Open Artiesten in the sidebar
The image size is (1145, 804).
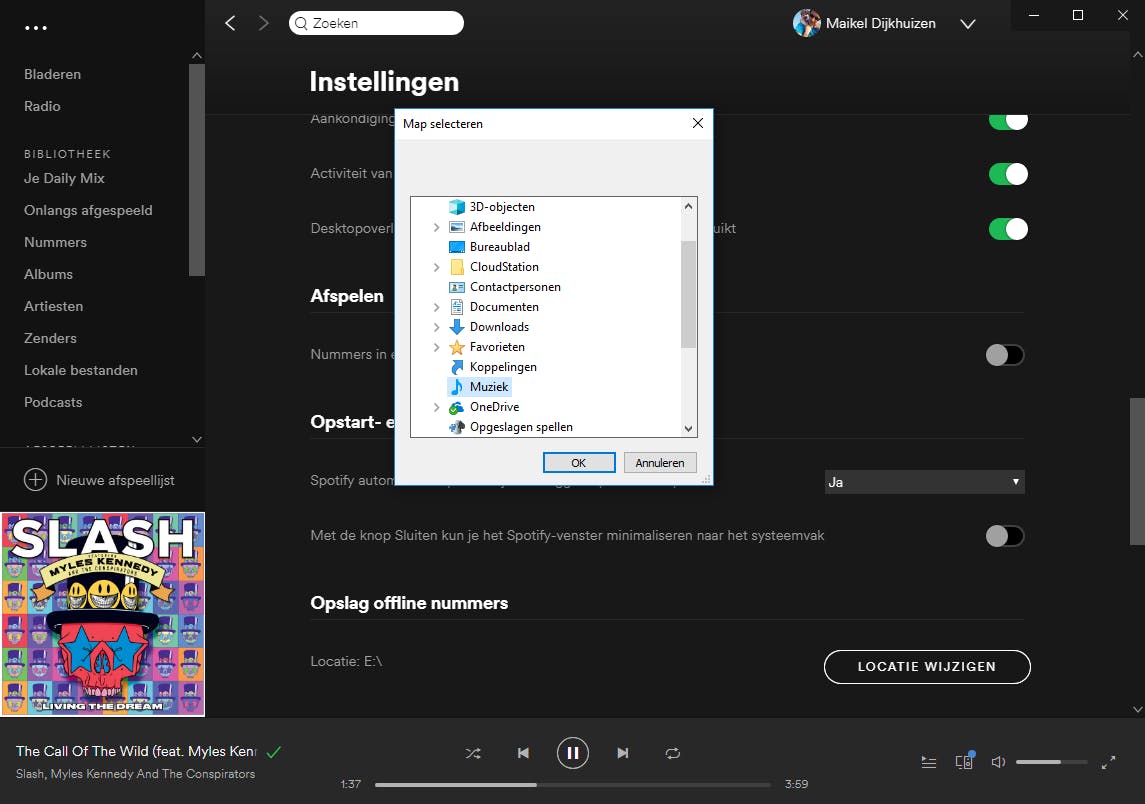click(54, 307)
